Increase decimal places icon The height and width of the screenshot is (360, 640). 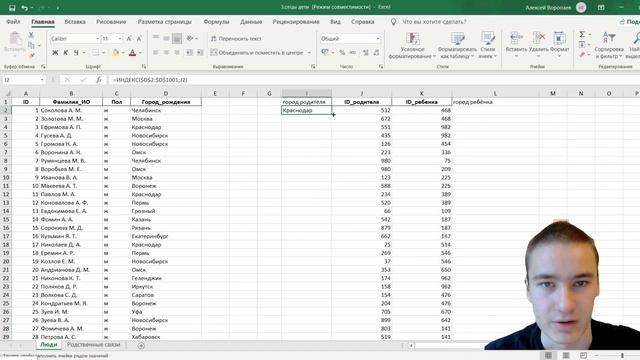tap(365, 53)
